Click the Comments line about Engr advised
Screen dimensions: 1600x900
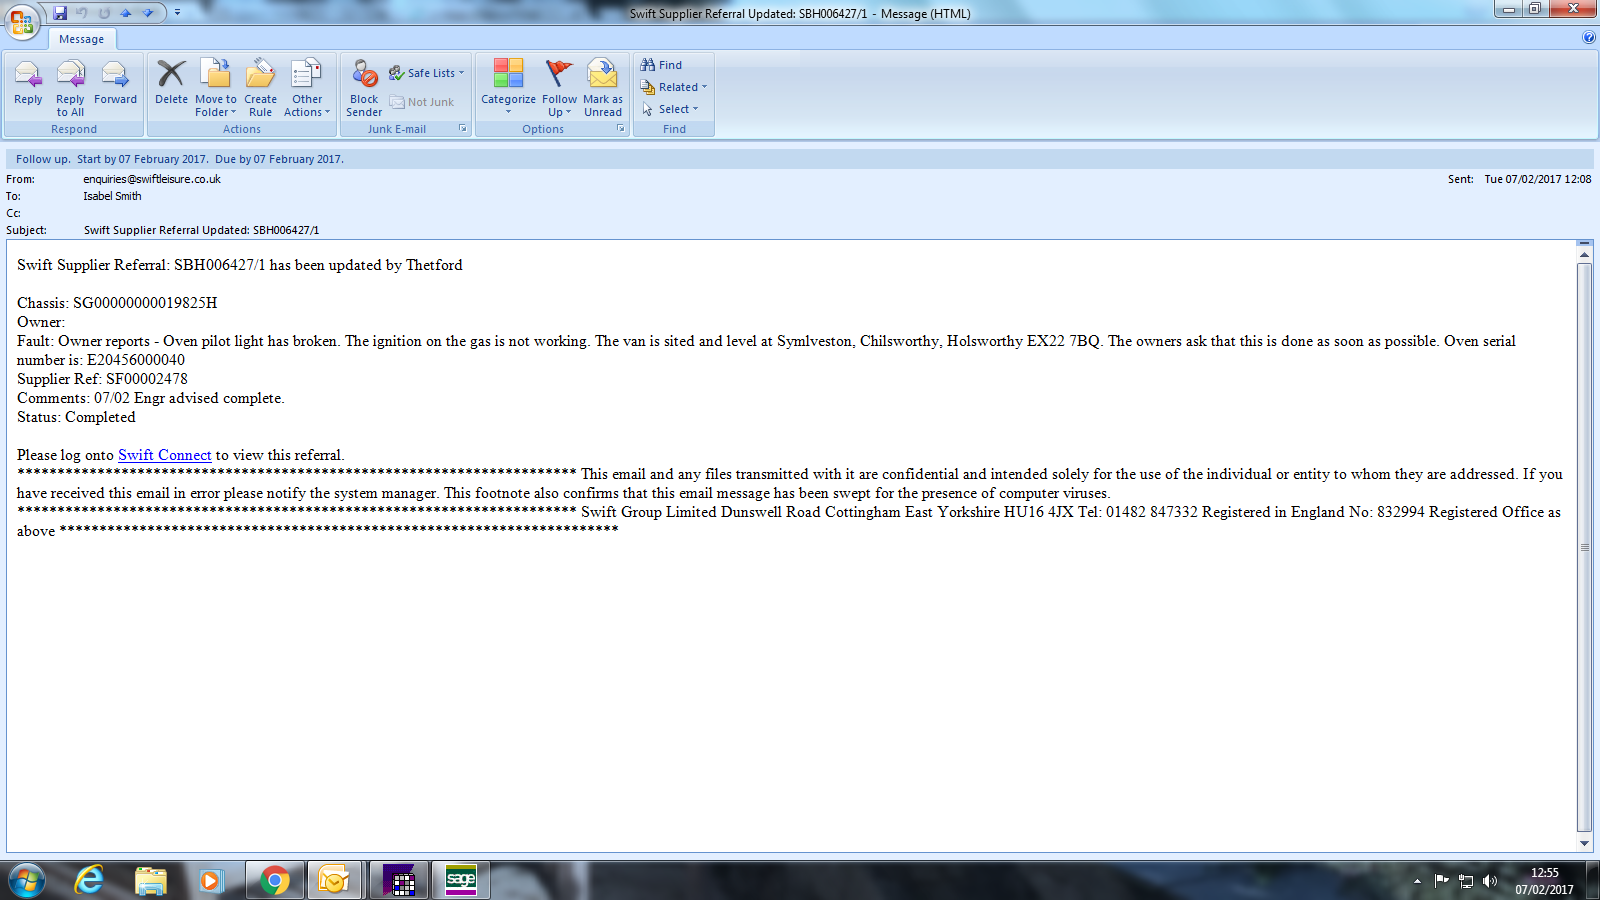coord(151,398)
